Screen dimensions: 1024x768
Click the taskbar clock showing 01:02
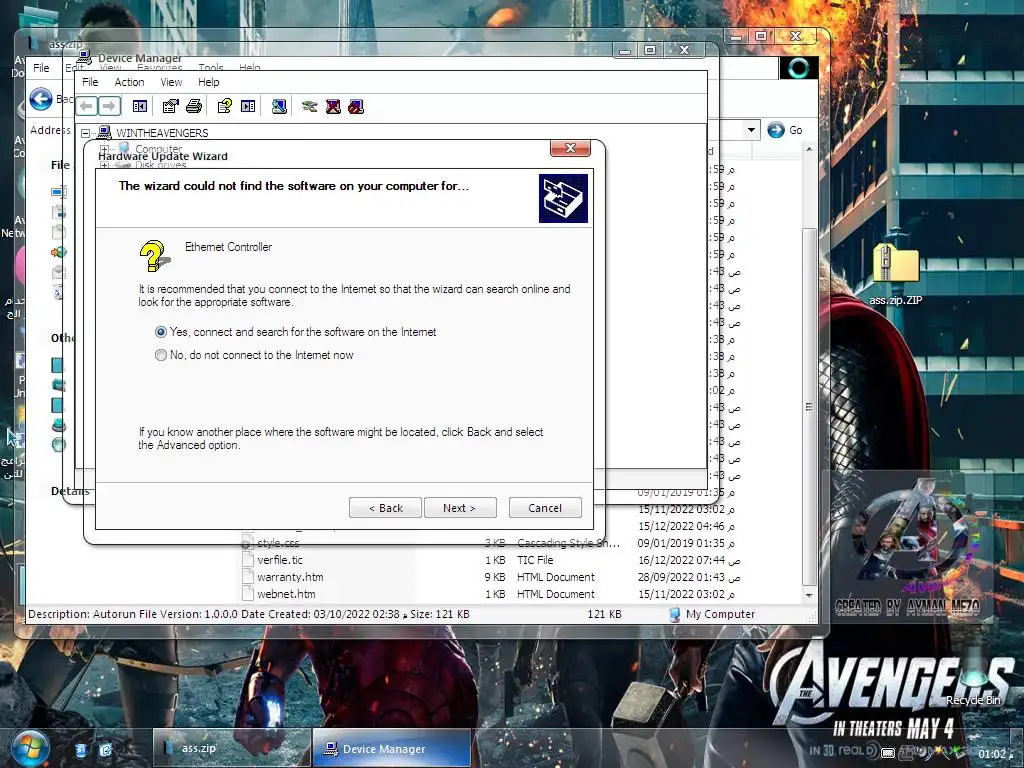tap(995, 754)
